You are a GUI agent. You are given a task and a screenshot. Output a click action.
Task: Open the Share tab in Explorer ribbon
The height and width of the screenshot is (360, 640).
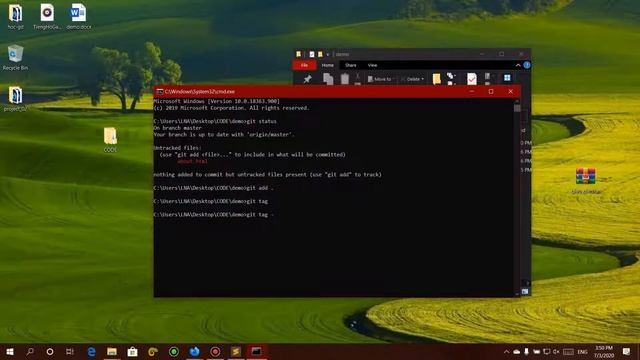351,65
